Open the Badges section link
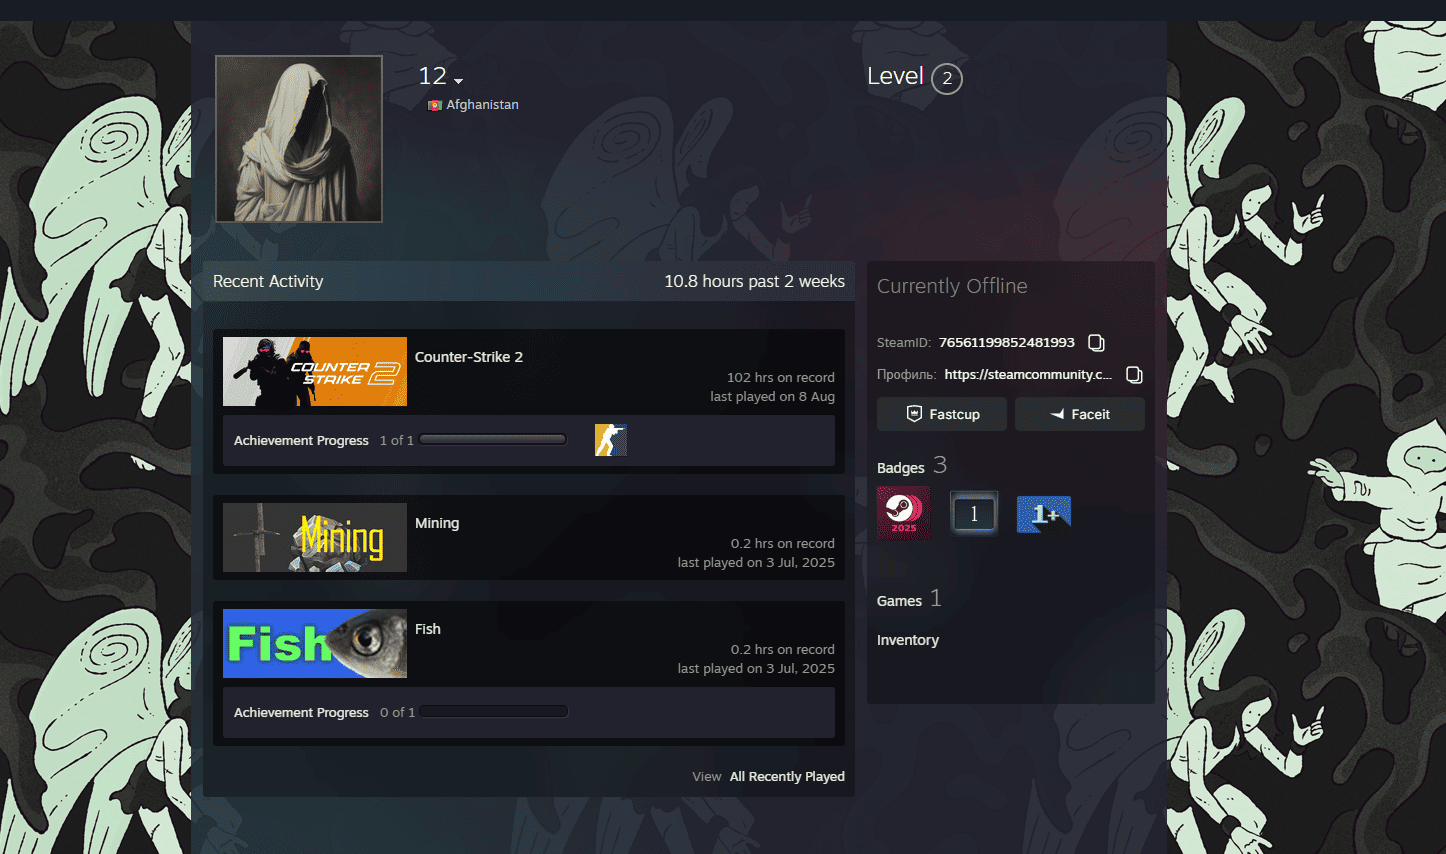 point(901,468)
